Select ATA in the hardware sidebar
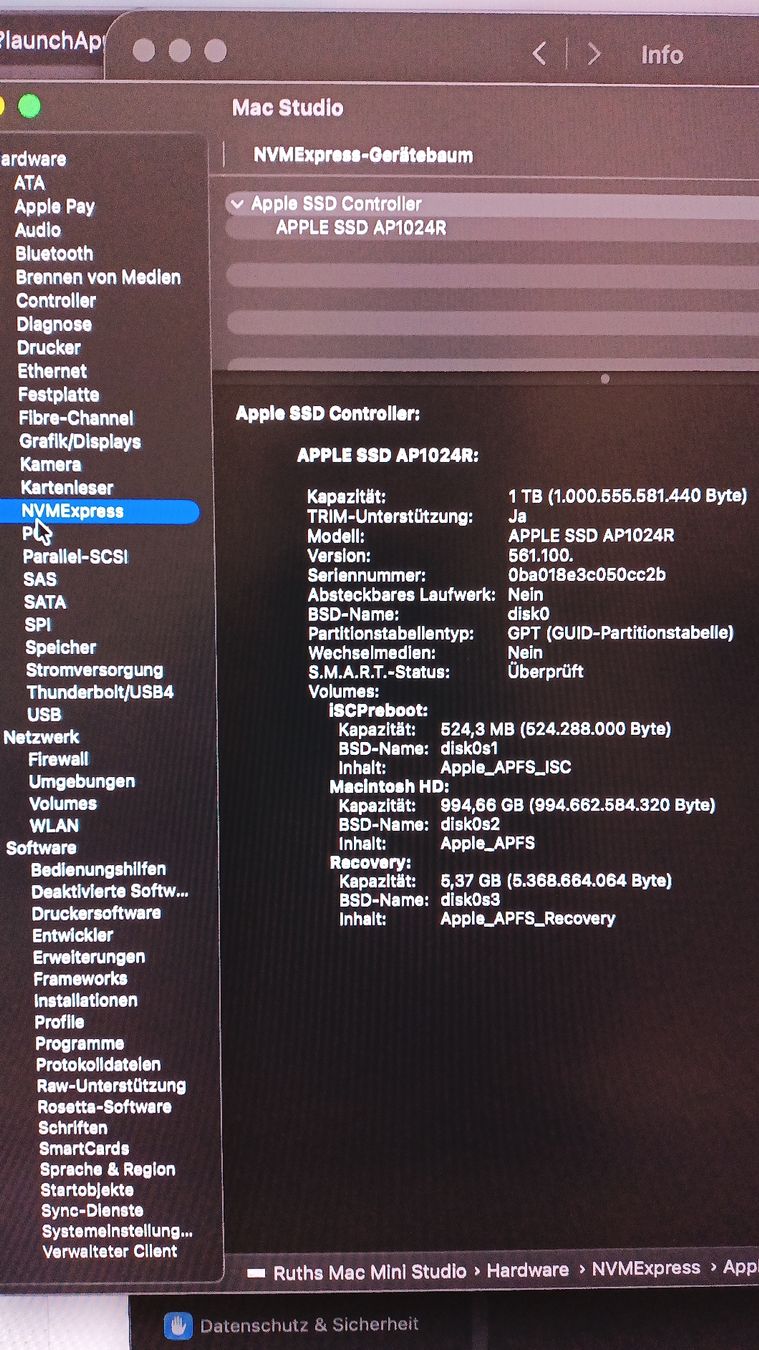Viewport: 759px width, 1350px height. point(29,183)
